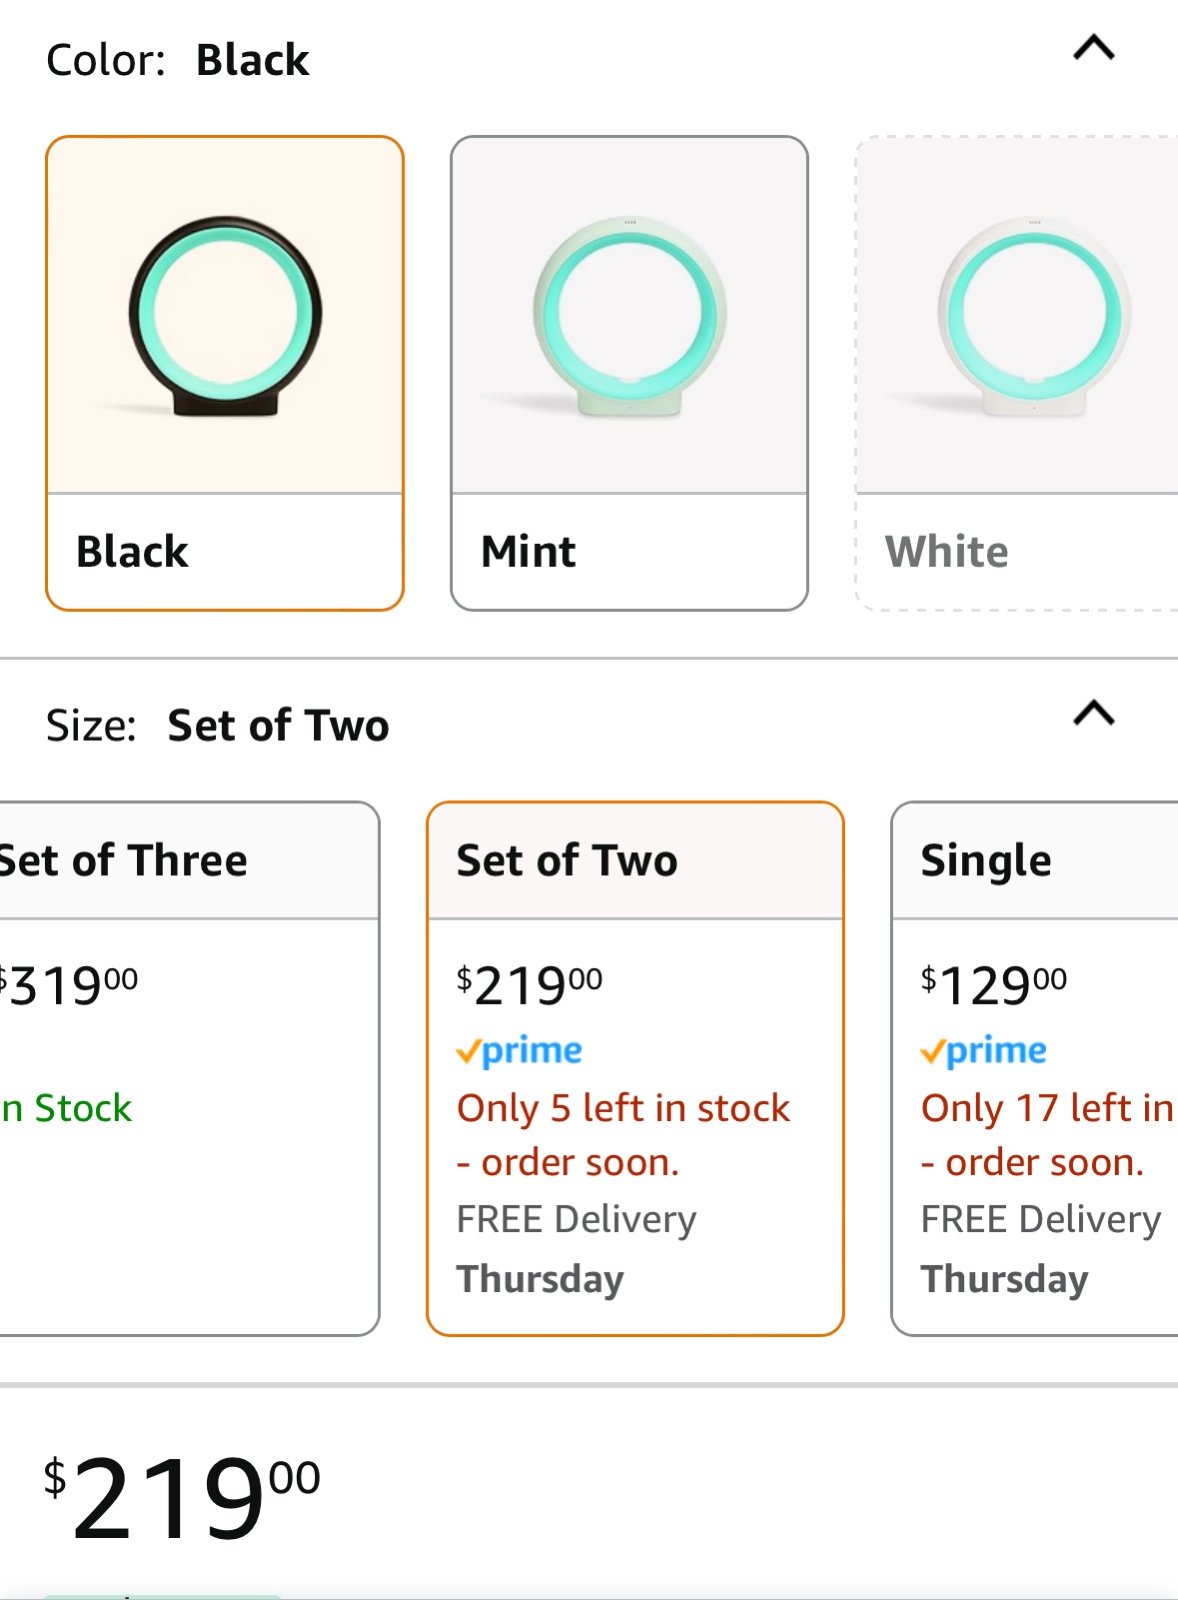Viewport: 1178px width, 1600px height.
Task: Collapse the Color section chevron
Action: (x=1094, y=48)
